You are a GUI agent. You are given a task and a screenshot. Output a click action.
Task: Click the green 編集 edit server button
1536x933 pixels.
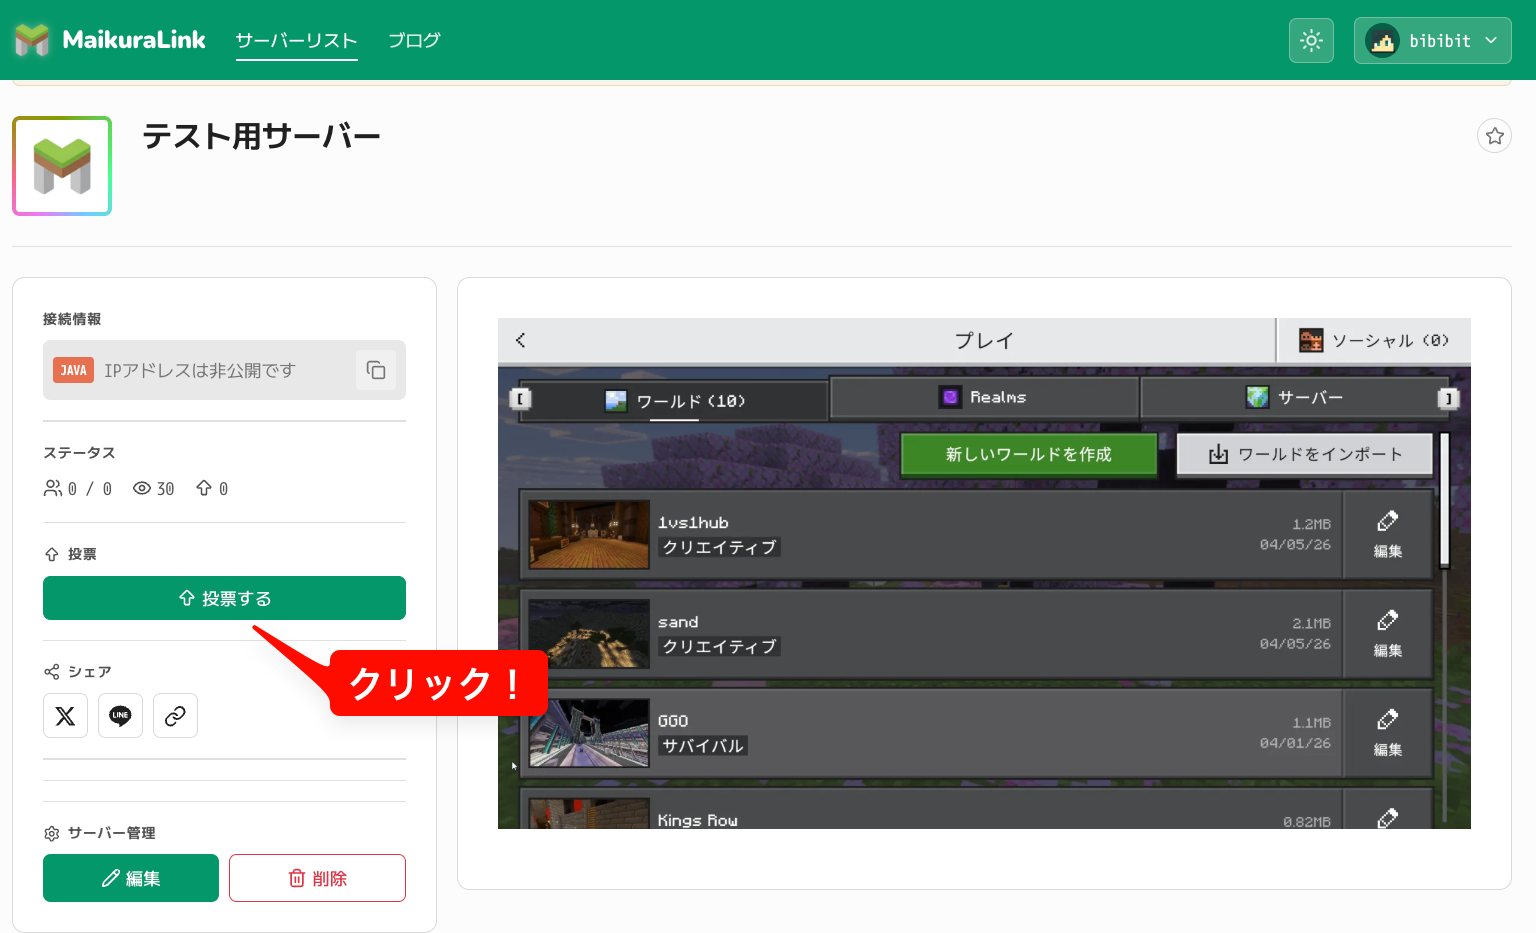coord(131,878)
